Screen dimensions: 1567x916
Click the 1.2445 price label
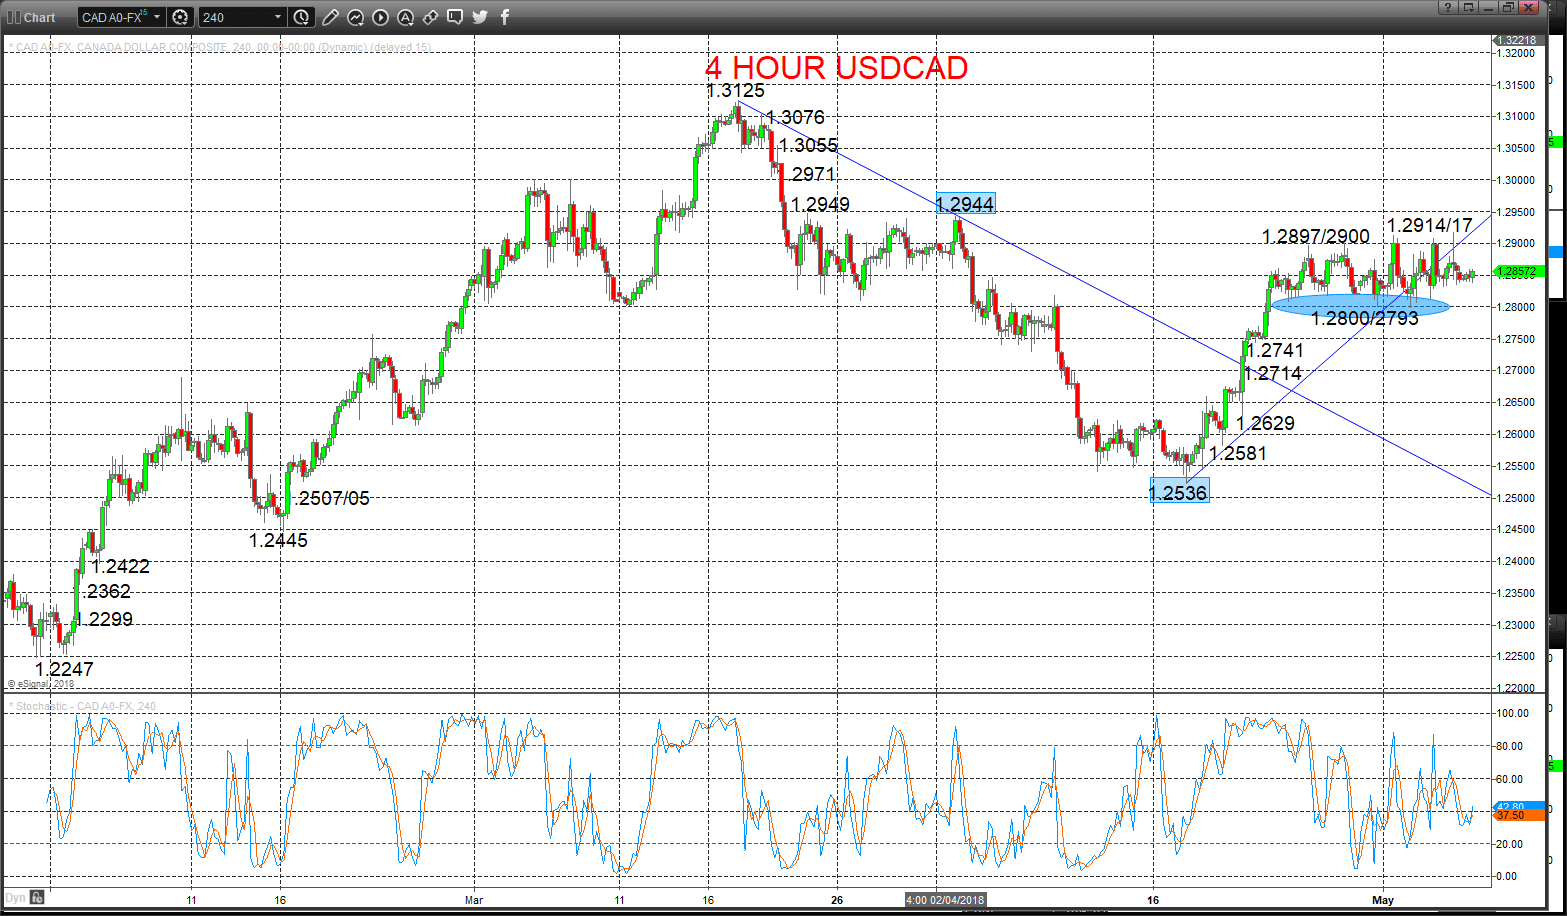pyautogui.click(x=278, y=540)
